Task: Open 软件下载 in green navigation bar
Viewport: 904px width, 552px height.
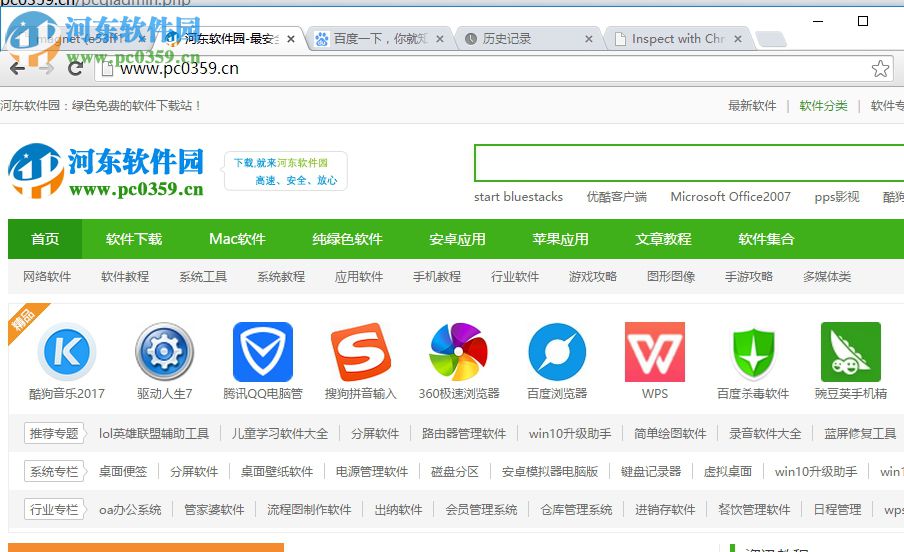Action: click(134, 239)
